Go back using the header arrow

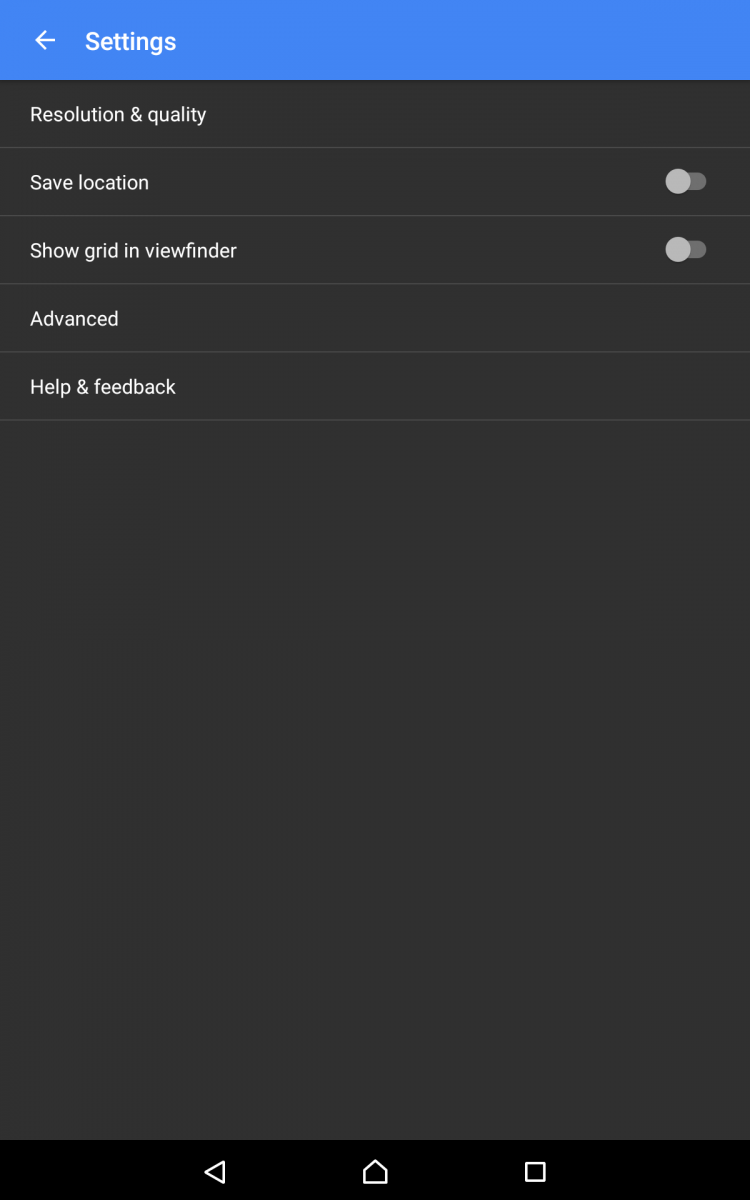(x=45, y=40)
